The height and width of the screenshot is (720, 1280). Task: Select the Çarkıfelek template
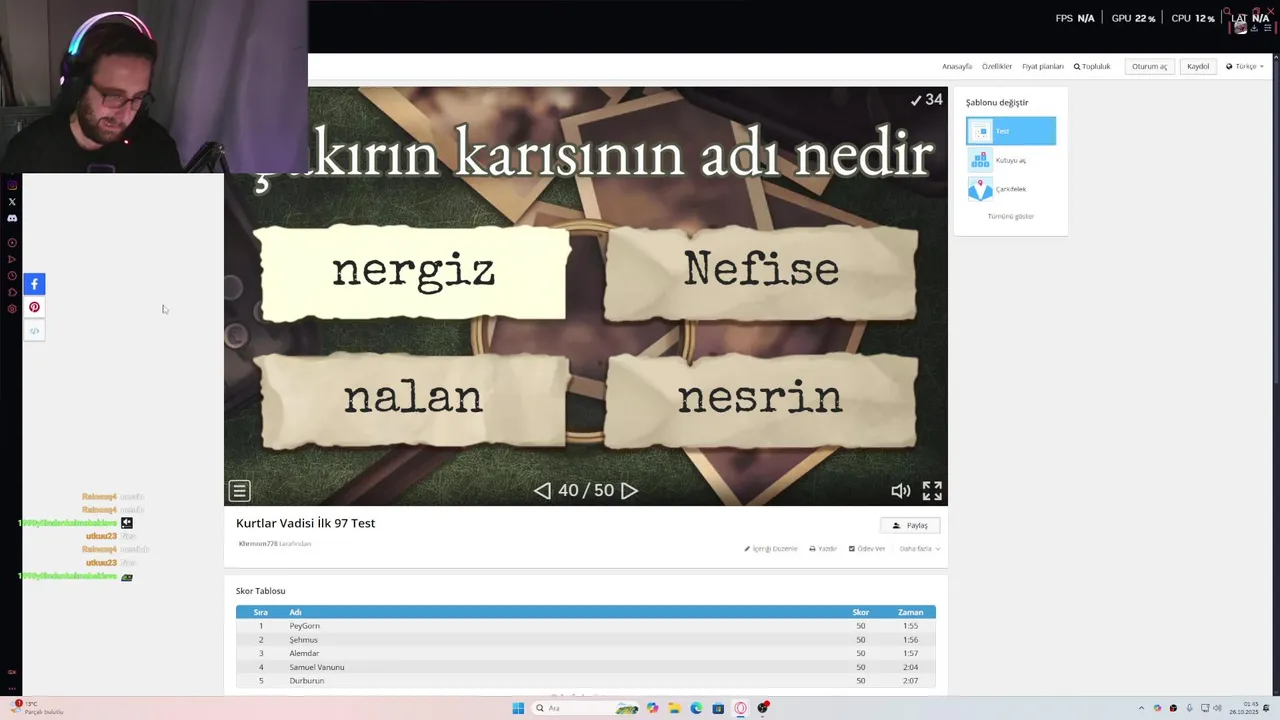click(x=1011, y=189)
